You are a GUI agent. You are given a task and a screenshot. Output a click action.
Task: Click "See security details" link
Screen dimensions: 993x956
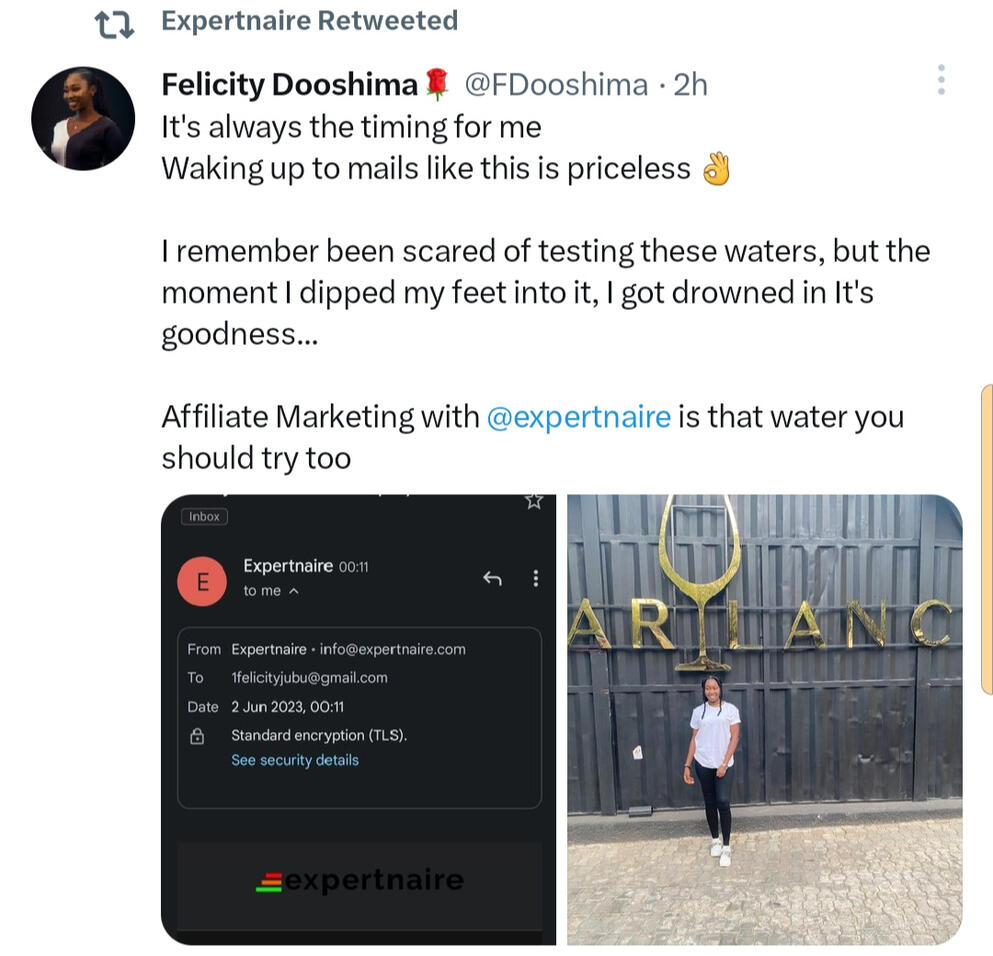295,760
